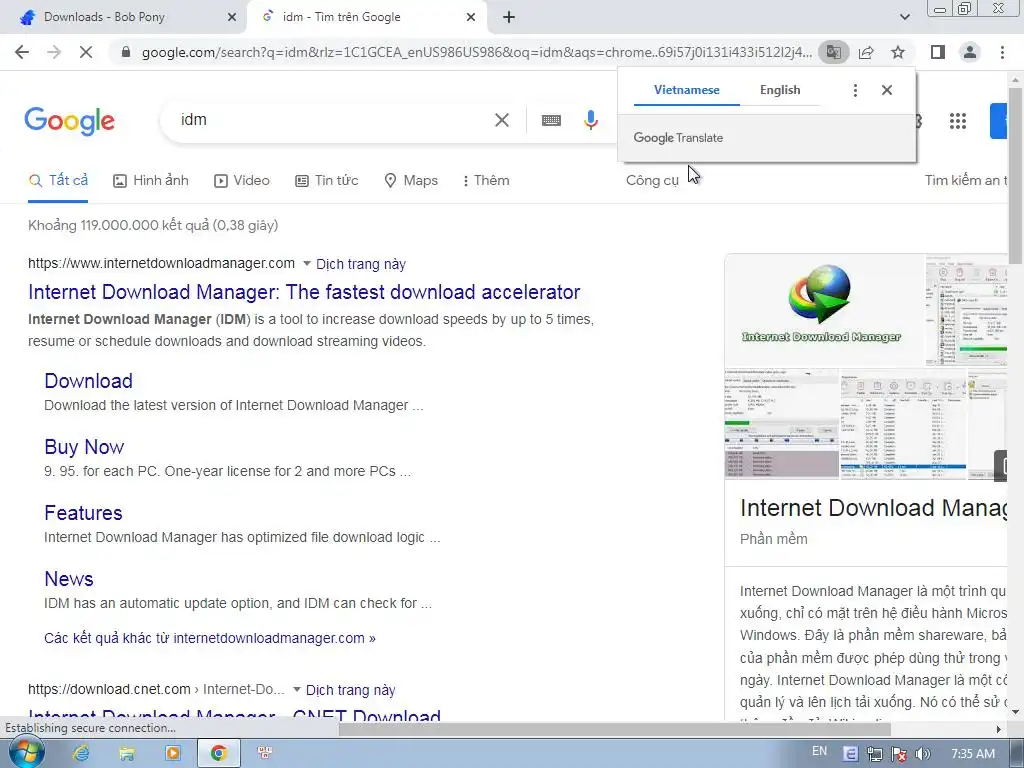The width and height of the screenshot is (1024, 768).
Task: Click Dịch trang này for download.cnet.com
Action: (351, 690)
